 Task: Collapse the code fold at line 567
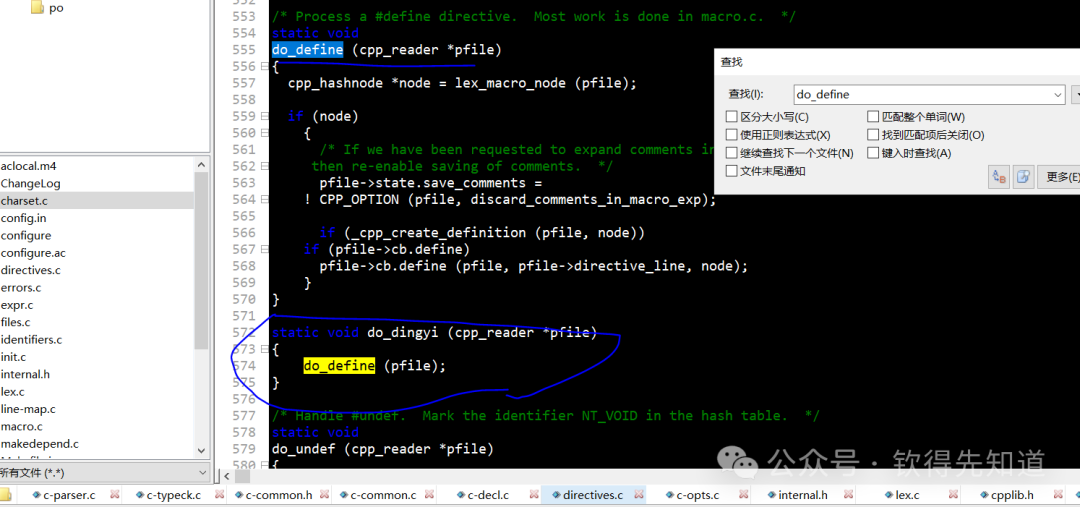pos(264,249)
